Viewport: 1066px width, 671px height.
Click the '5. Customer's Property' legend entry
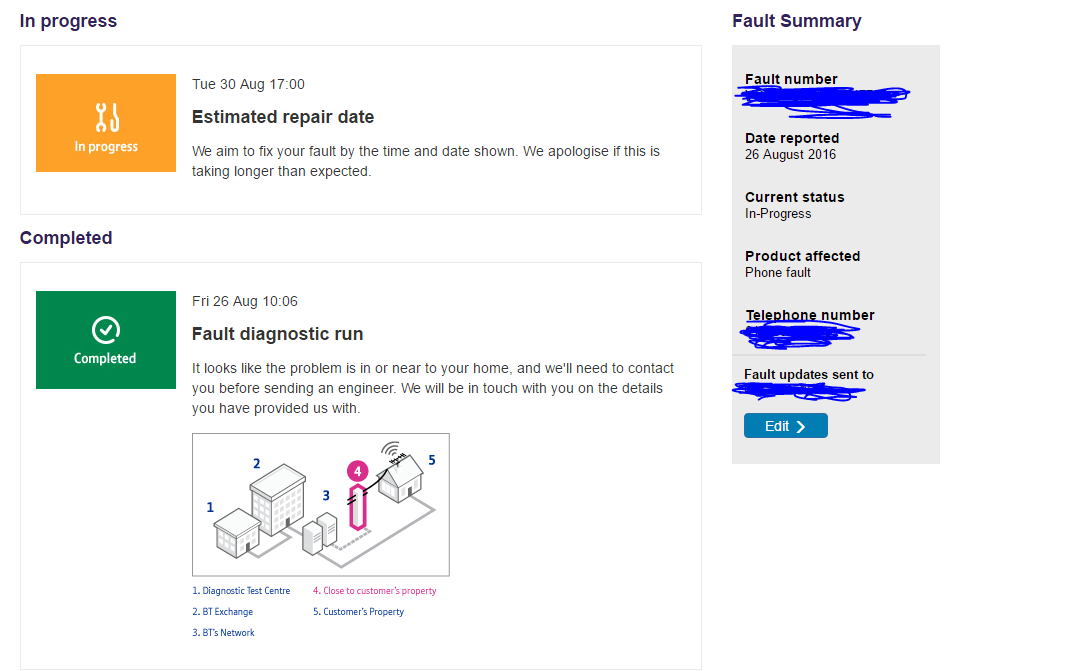pos(358,612)
